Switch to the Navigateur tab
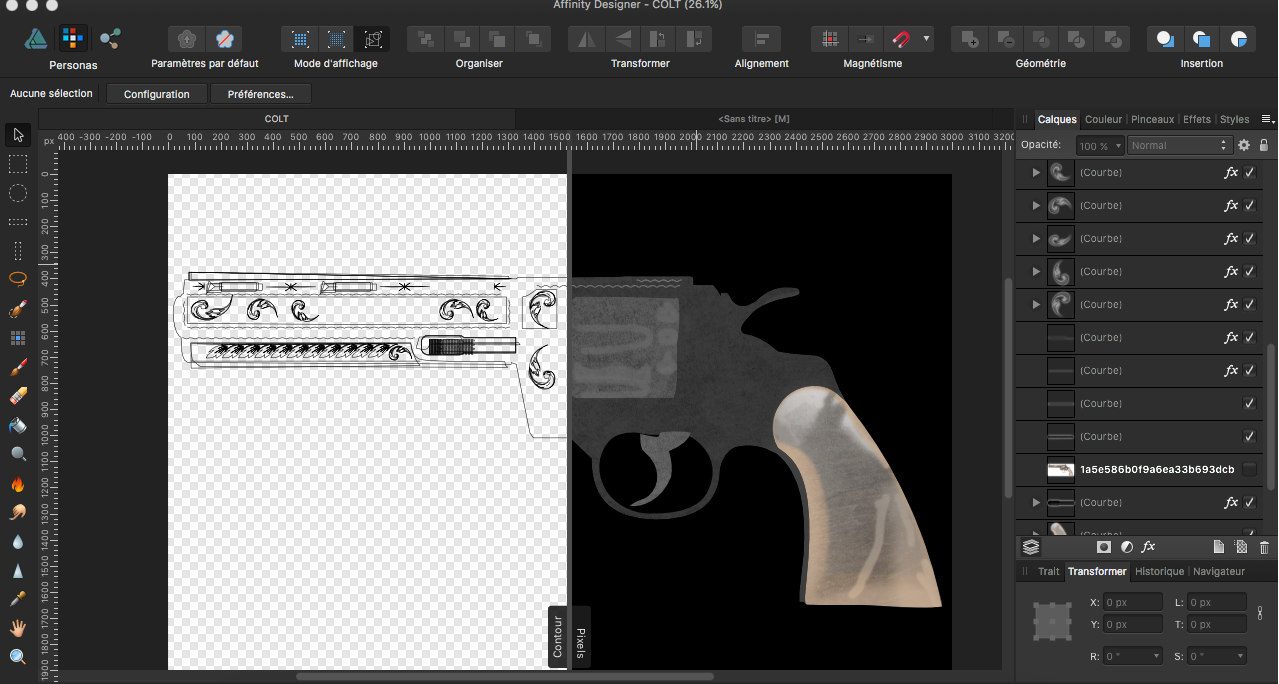 pyautogui.click(x=1219, y=571)
